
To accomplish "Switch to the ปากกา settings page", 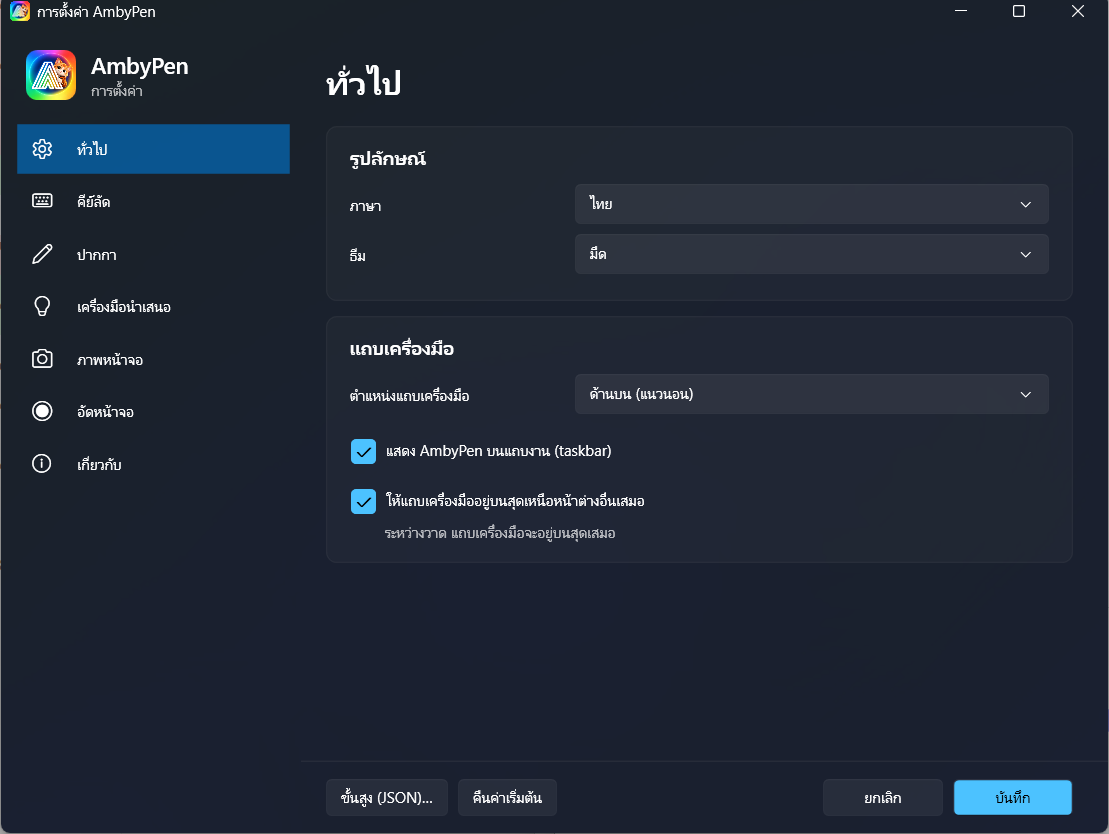I will 153,254.
